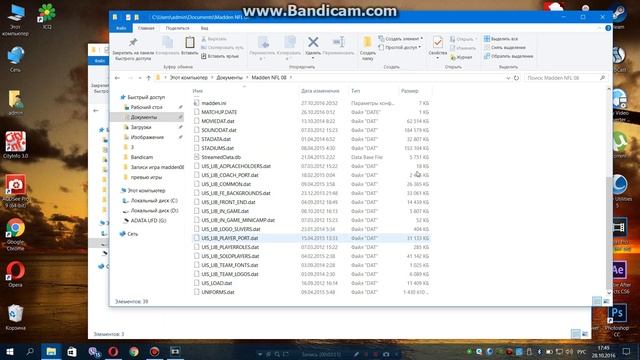Click the search magnifier in the search box

coord(602,78)
